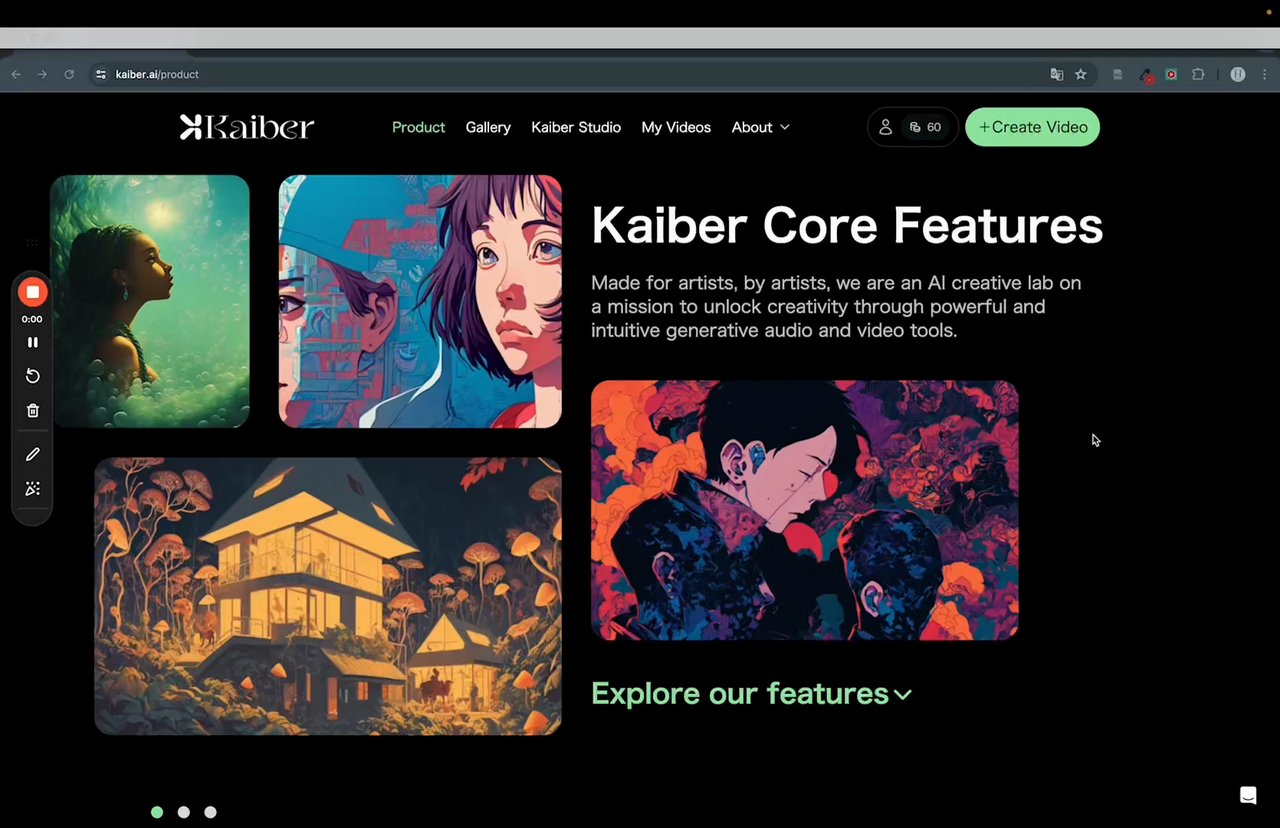Stop the screen recording with the red button
Image resolution: width=1280 pixels, height=828 pixels.
(x=32, y=292)
